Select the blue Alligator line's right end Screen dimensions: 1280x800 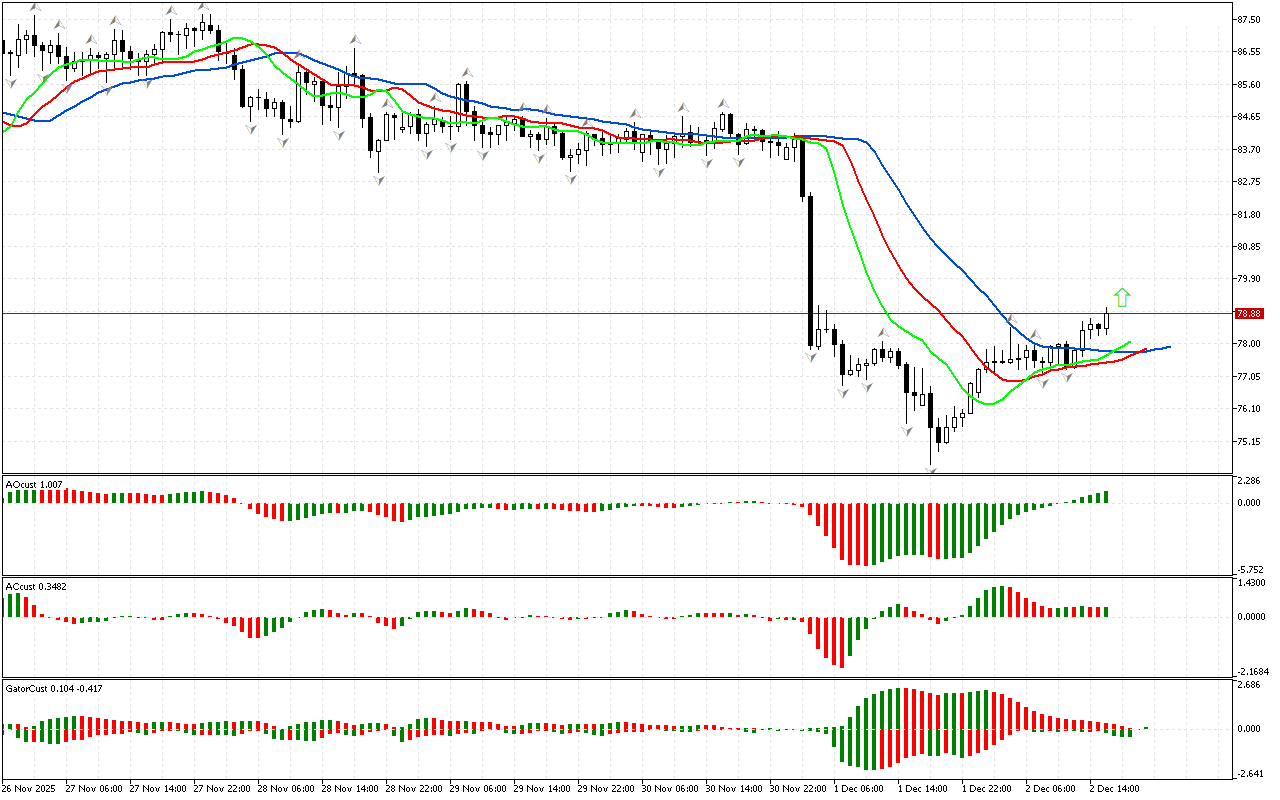coord(1167,347)
